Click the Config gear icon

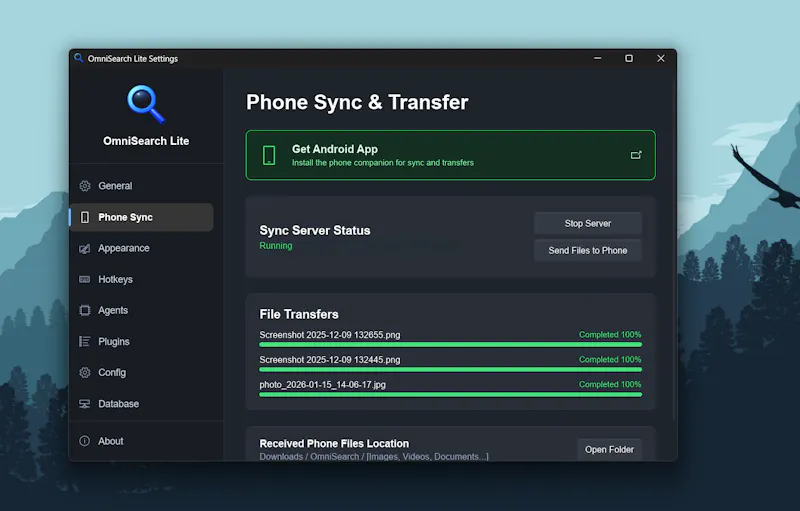pyautogui.click(x=85, y=373)
